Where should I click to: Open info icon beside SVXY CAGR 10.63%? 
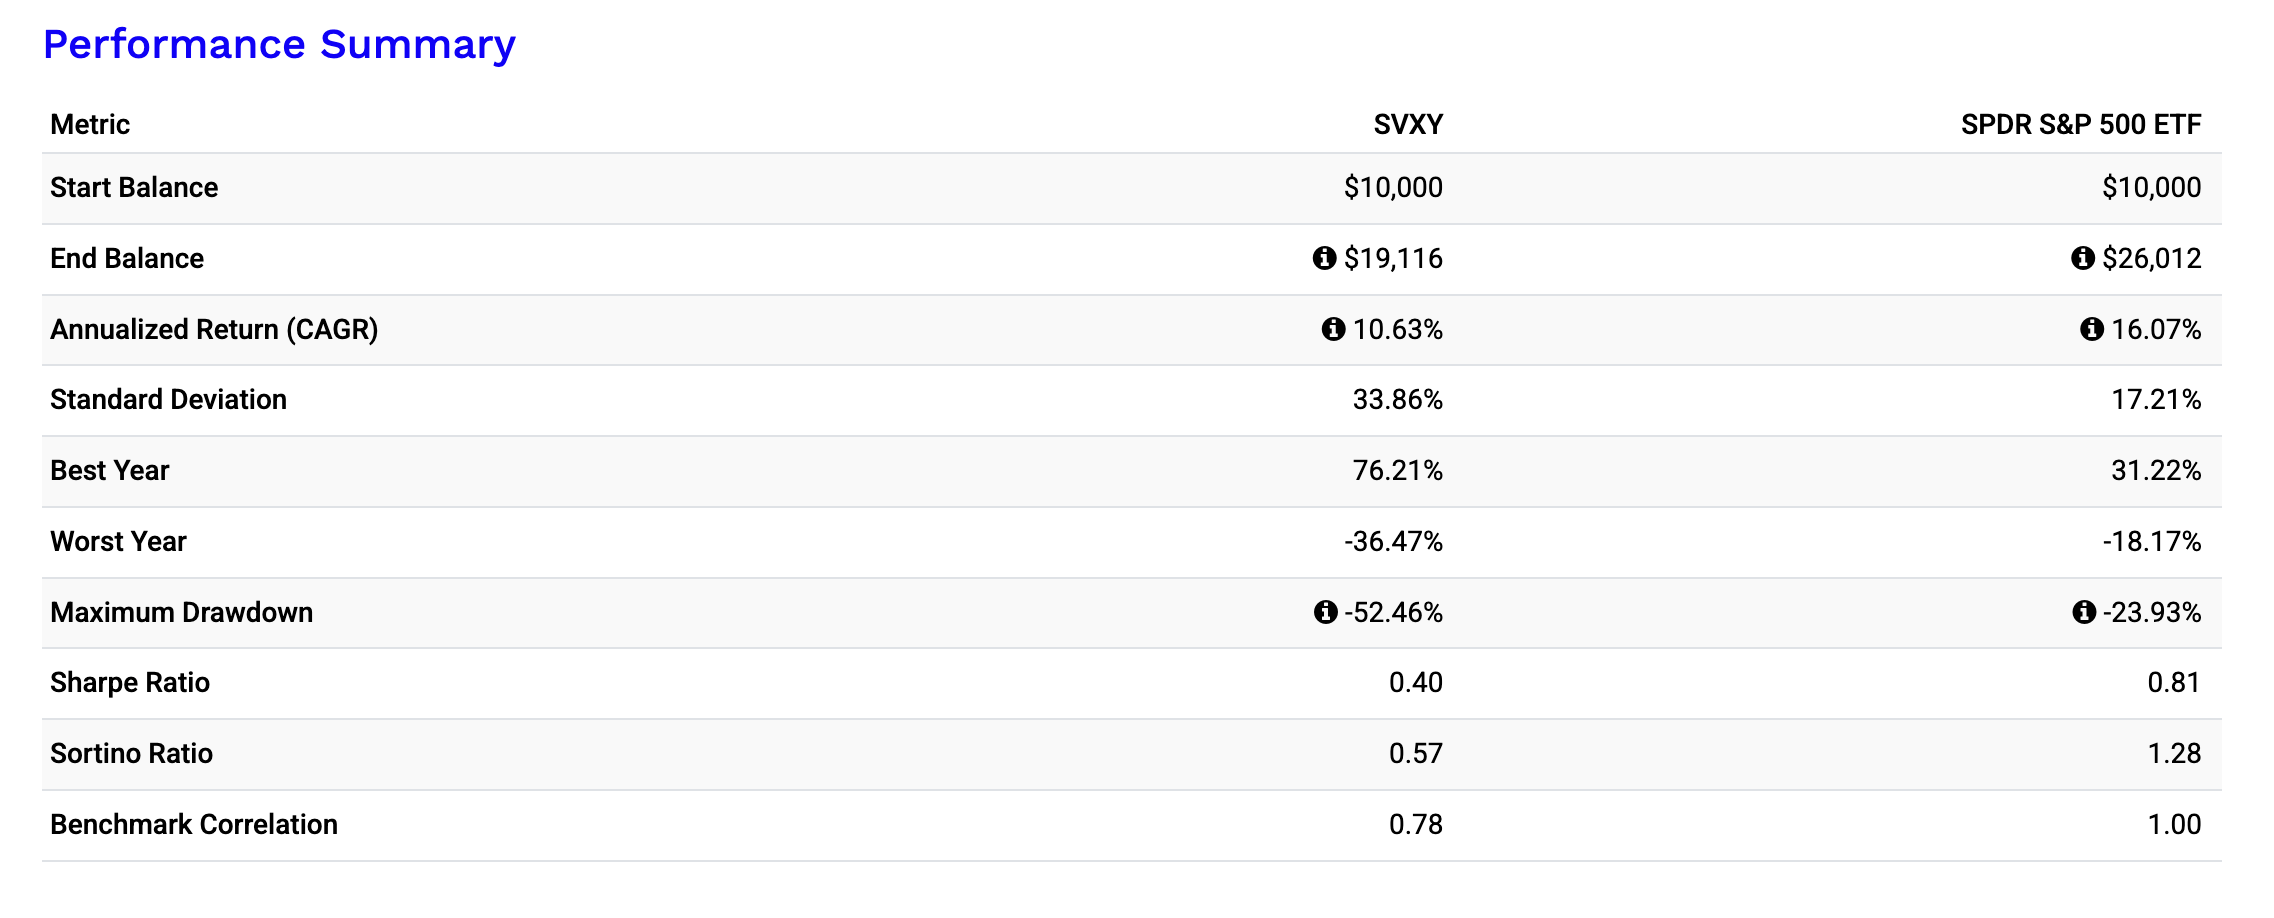[x=1333, y=329]
